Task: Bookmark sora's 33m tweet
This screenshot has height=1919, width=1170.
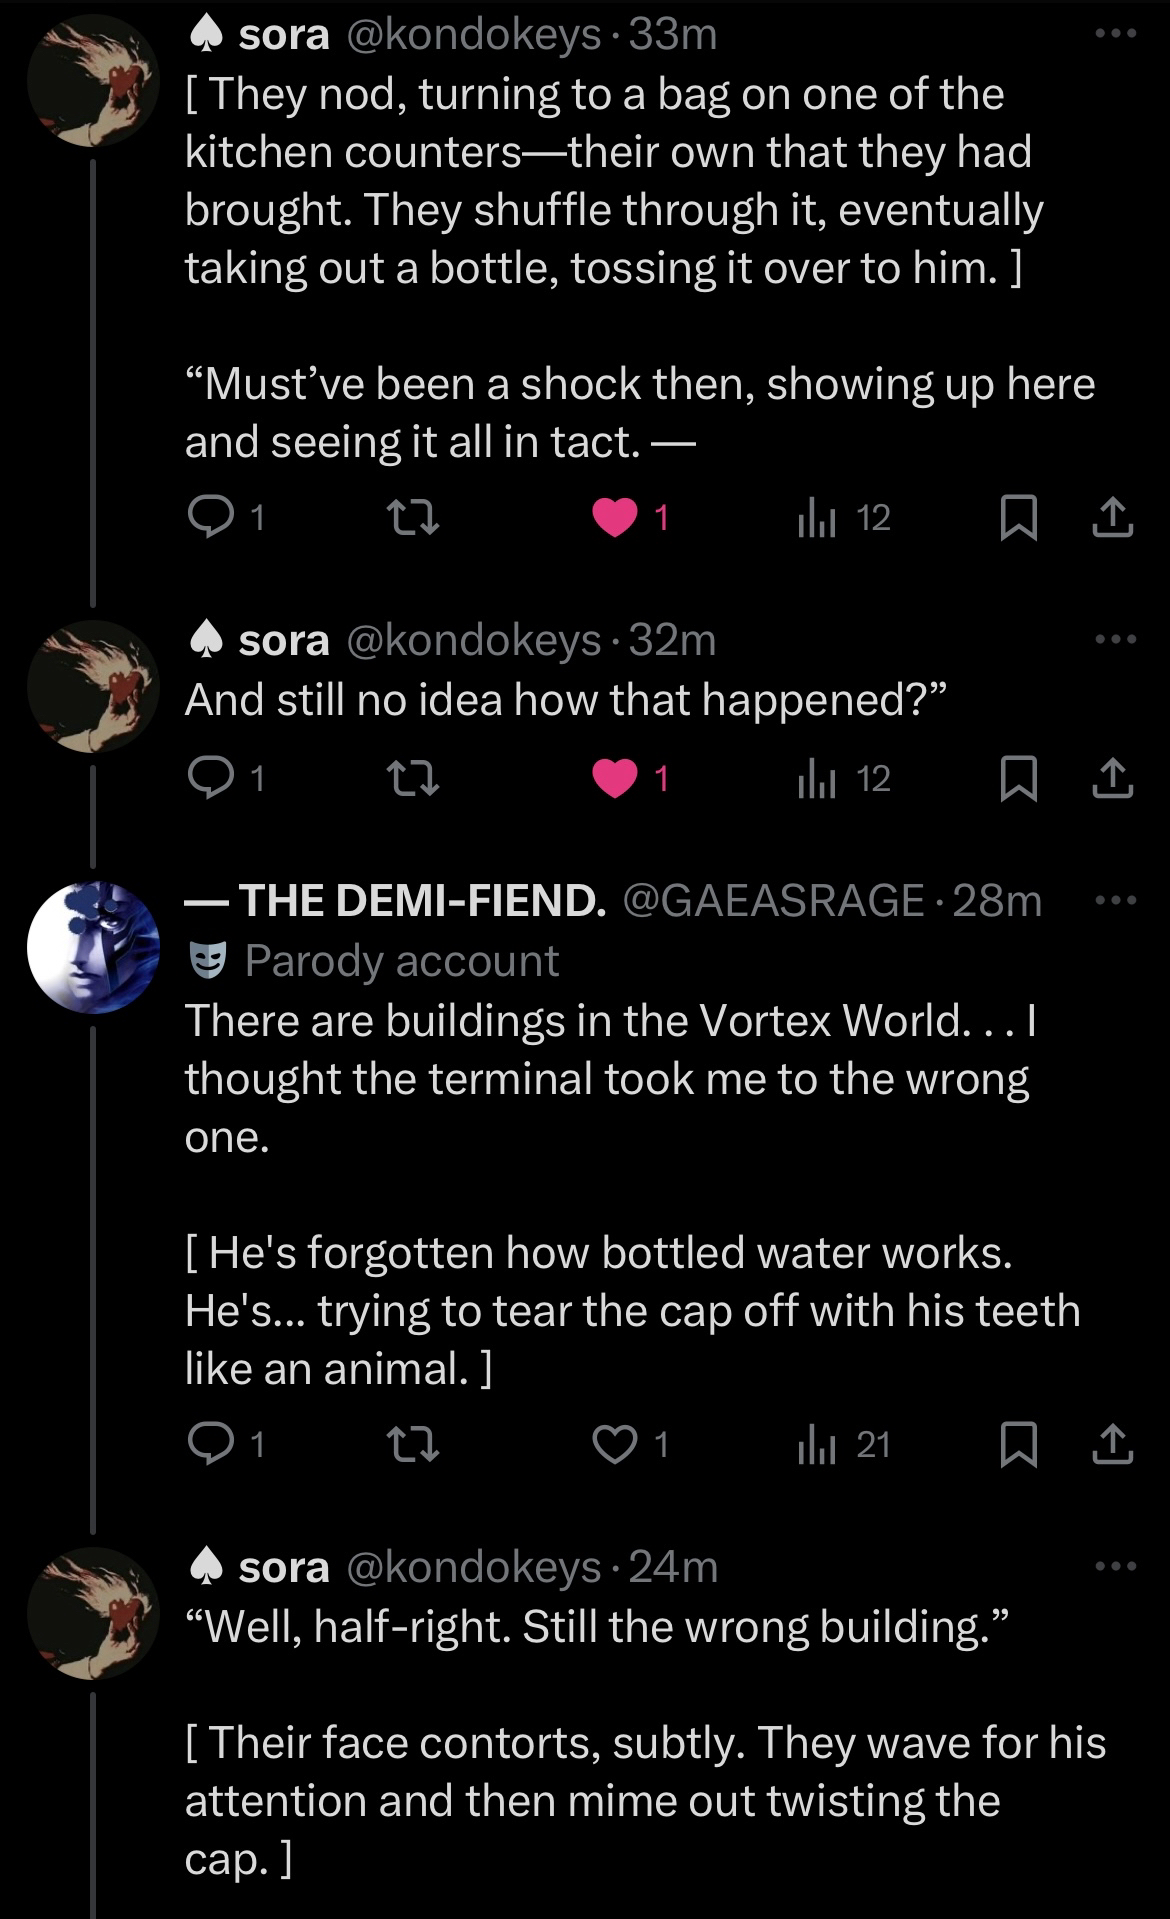Action: [1018, 517]
